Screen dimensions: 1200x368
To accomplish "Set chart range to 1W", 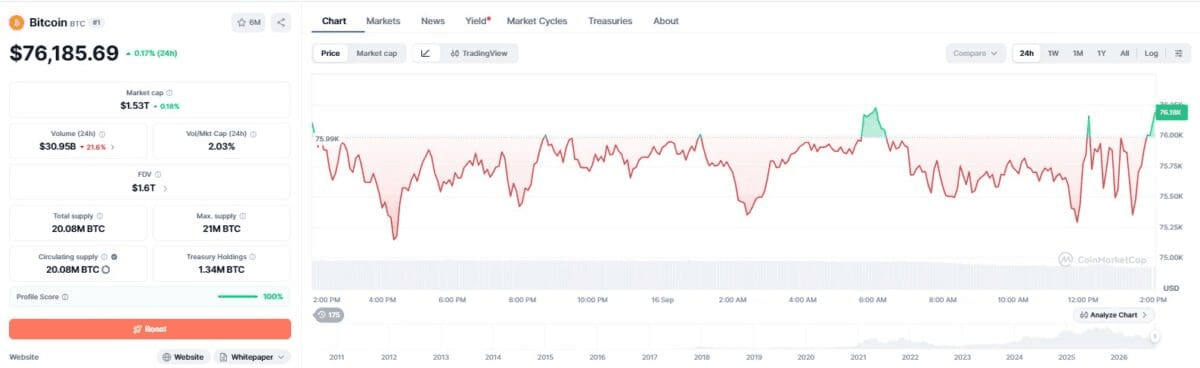I will 1053,53.
